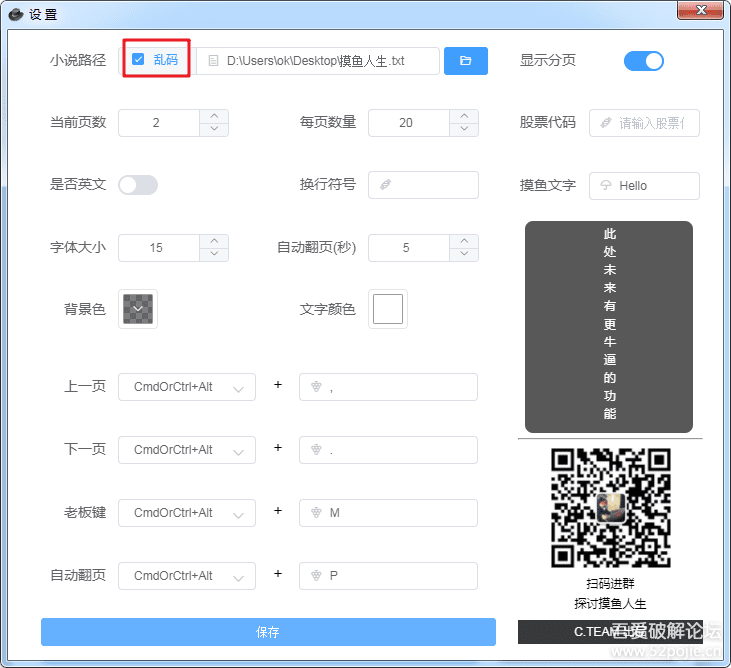The image size is (731, 668).
Task: Click the blue folder browse button
Action: (465, 61)
